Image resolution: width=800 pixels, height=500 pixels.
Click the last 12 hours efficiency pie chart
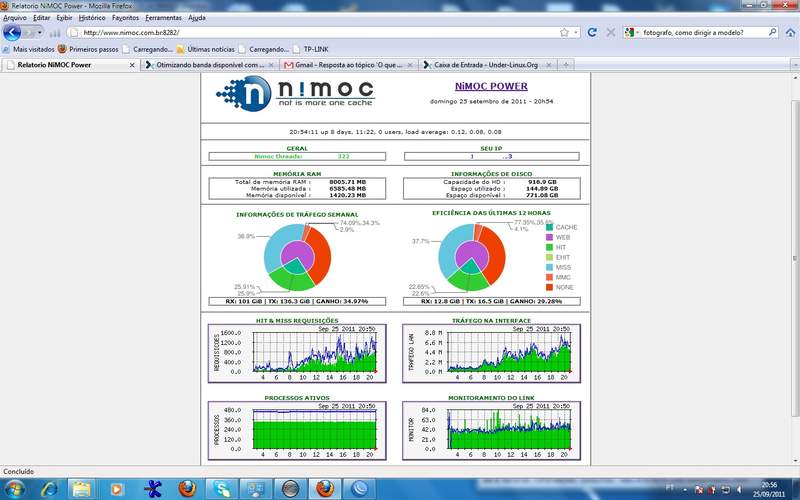coord(471,257)
